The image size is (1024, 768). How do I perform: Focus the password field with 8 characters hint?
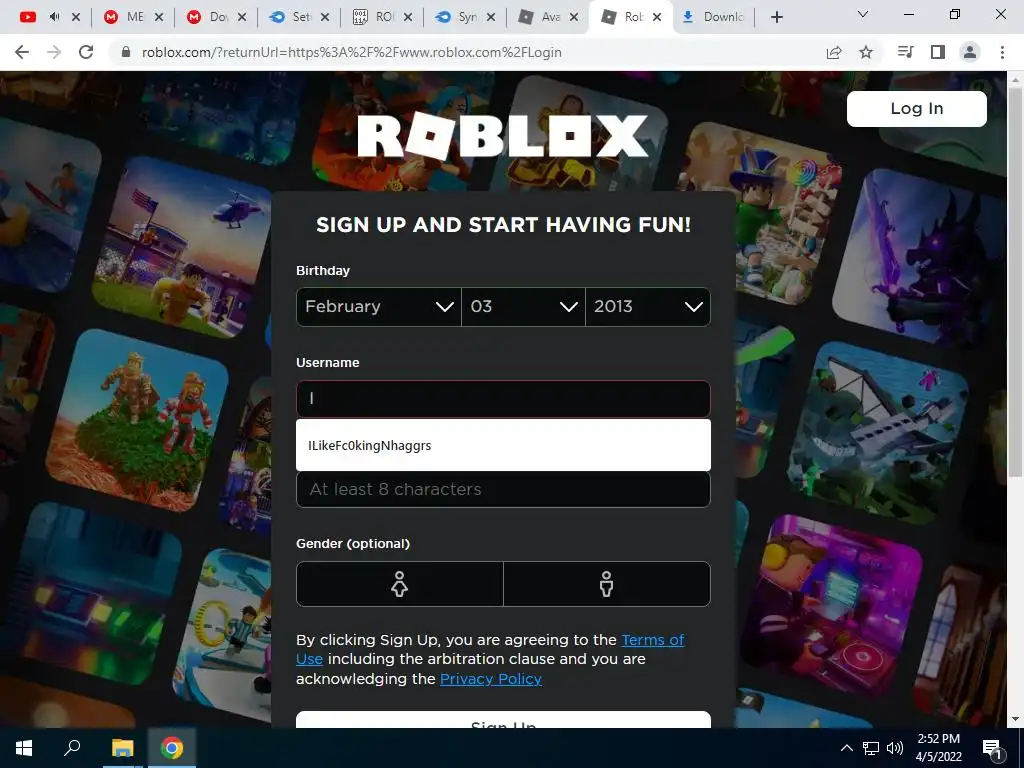[503, 489]
